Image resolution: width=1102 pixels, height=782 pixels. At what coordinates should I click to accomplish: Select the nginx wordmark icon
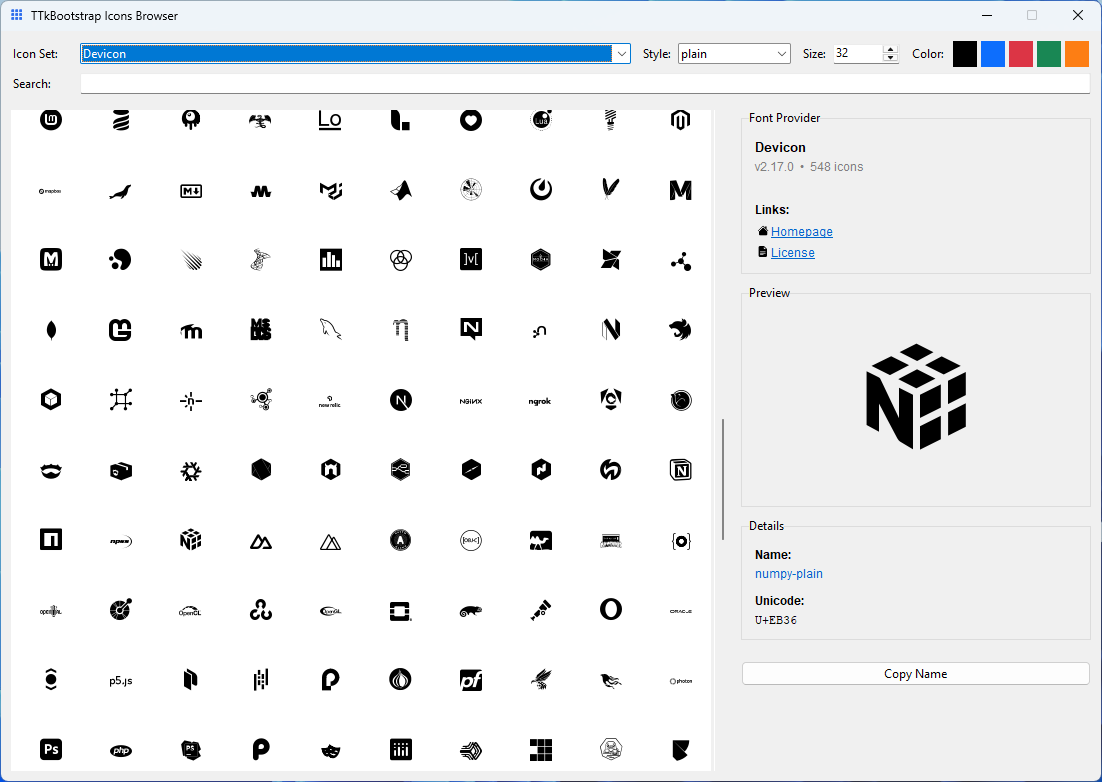coord(470,399)
